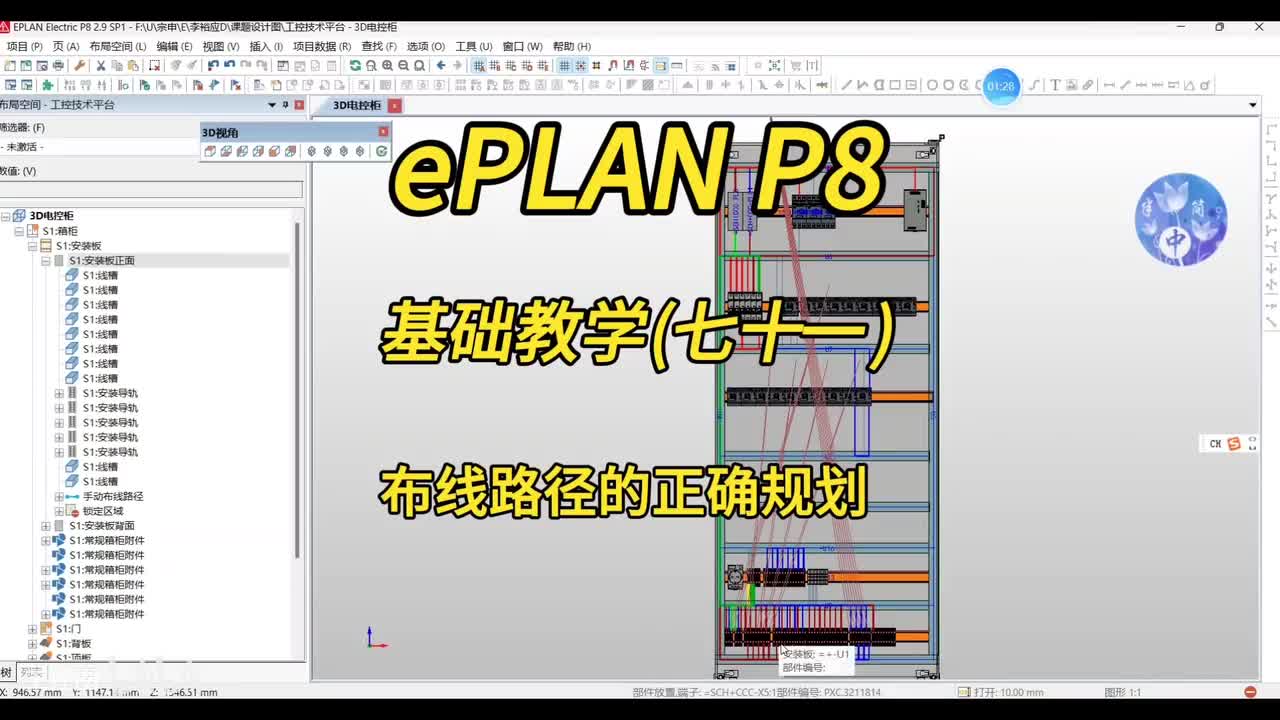The width and height of the screenshot is (1280, 720).
Task: Click red error icon in status bar
Action: (x=1250, y=692)
